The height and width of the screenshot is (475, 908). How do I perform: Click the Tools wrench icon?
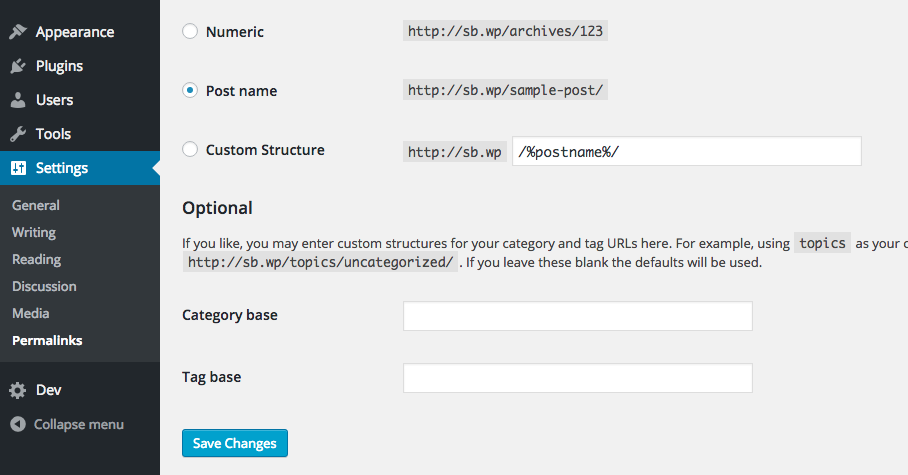pyautogui.click(x=18, y=134)
